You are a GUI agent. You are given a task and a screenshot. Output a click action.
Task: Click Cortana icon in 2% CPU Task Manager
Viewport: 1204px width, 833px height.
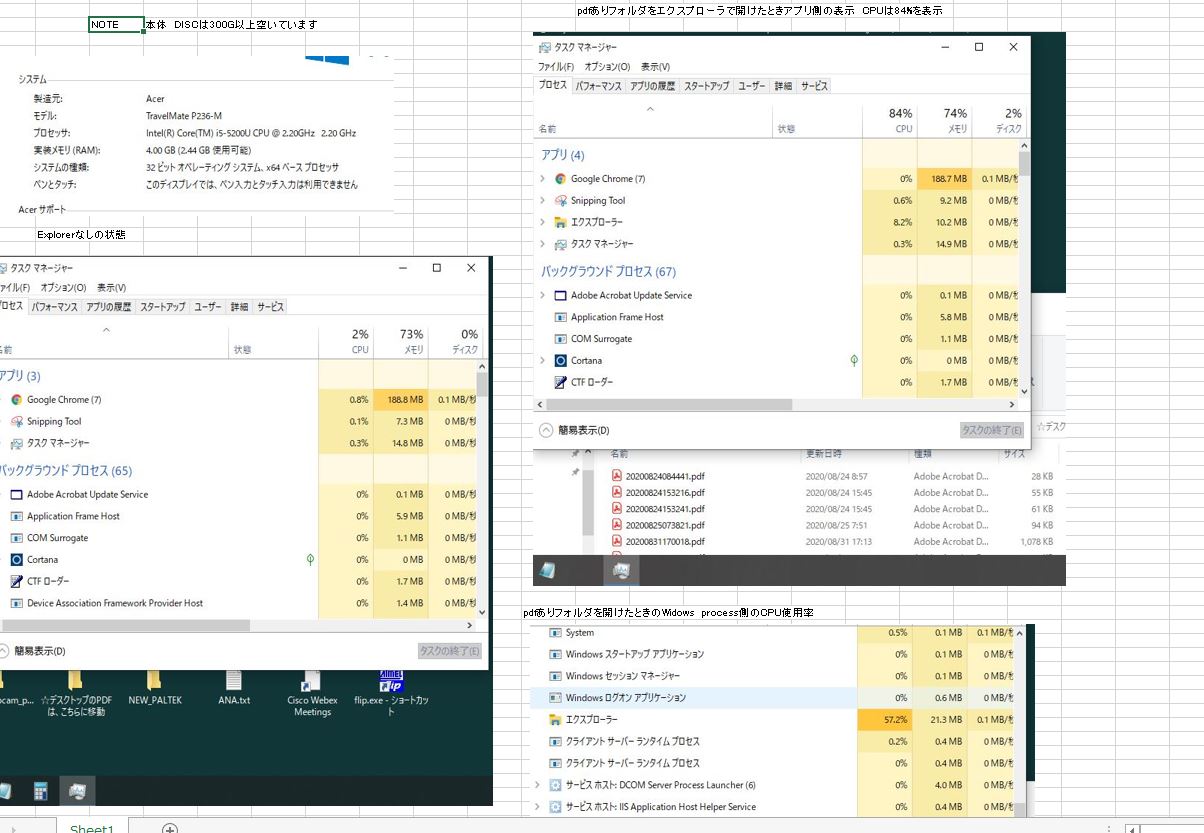(16, 560)
